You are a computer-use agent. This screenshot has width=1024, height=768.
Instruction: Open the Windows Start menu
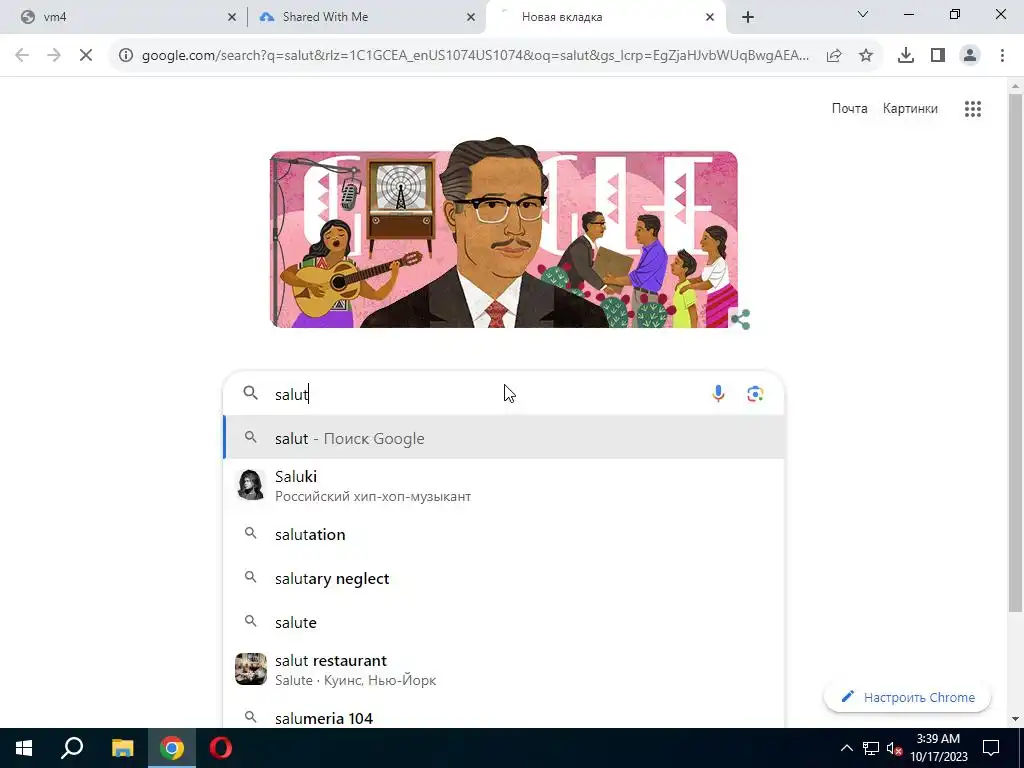tap(24, 748)
